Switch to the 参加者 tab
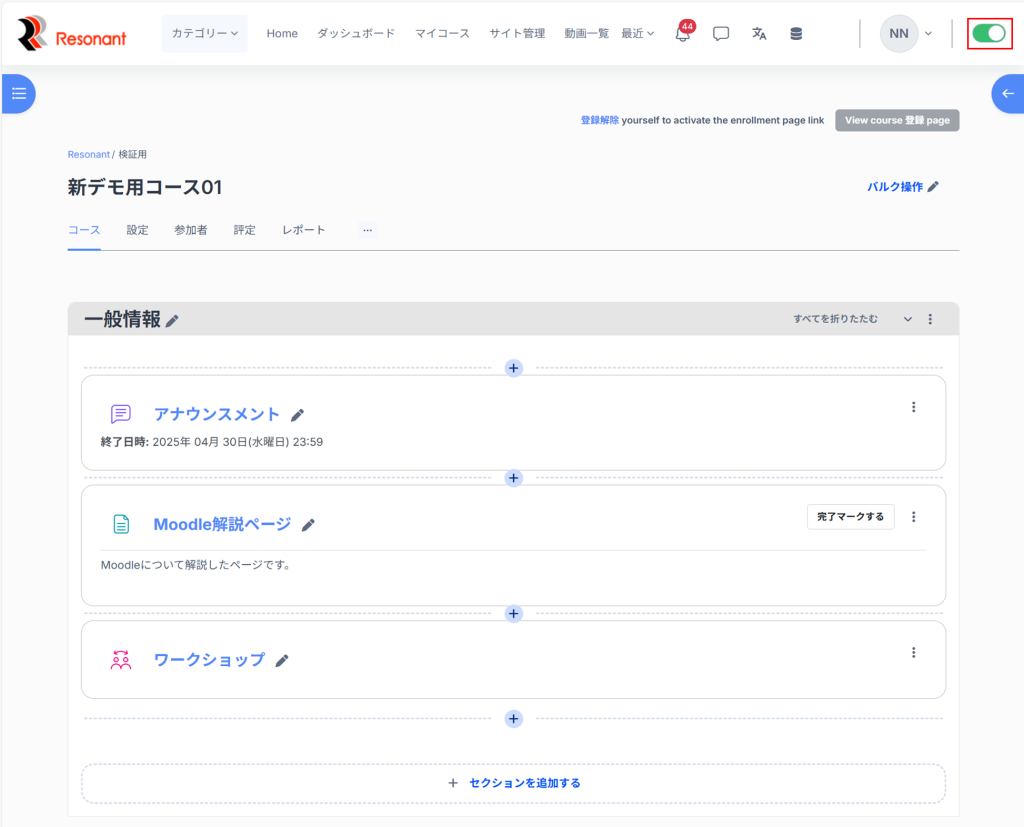 [191, 230]
